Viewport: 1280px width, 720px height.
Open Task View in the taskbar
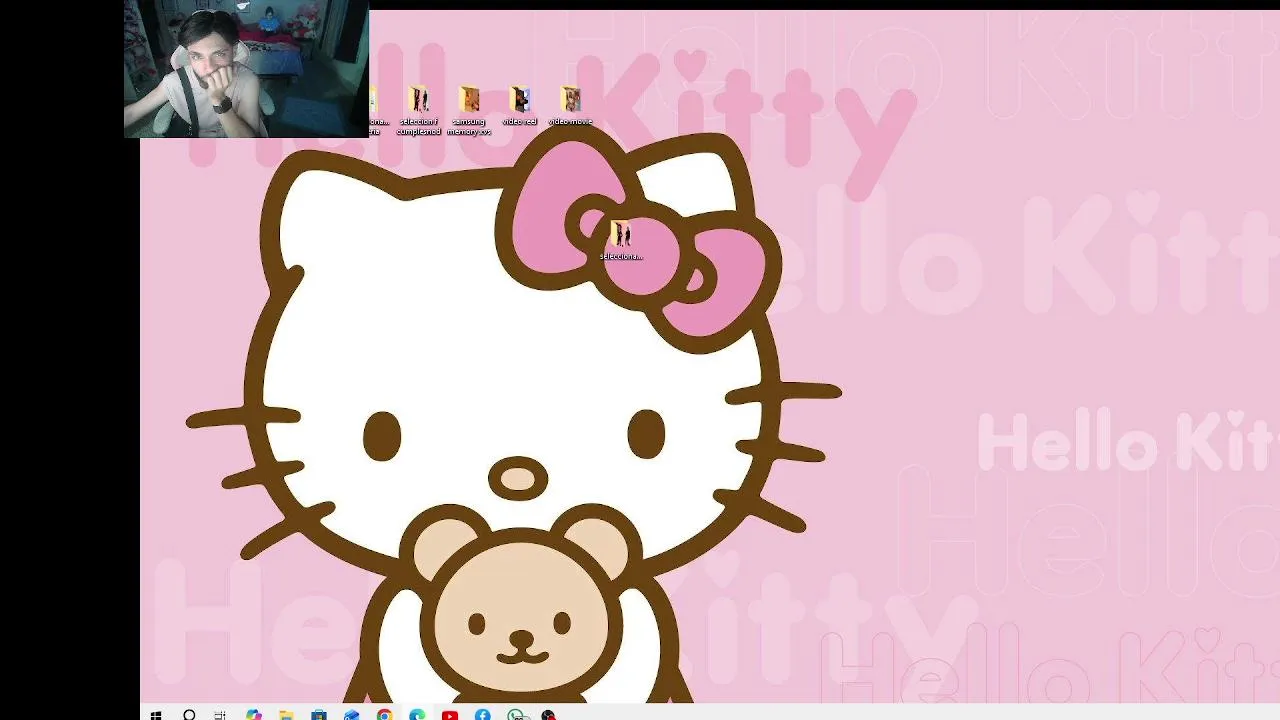click(220, 715)
